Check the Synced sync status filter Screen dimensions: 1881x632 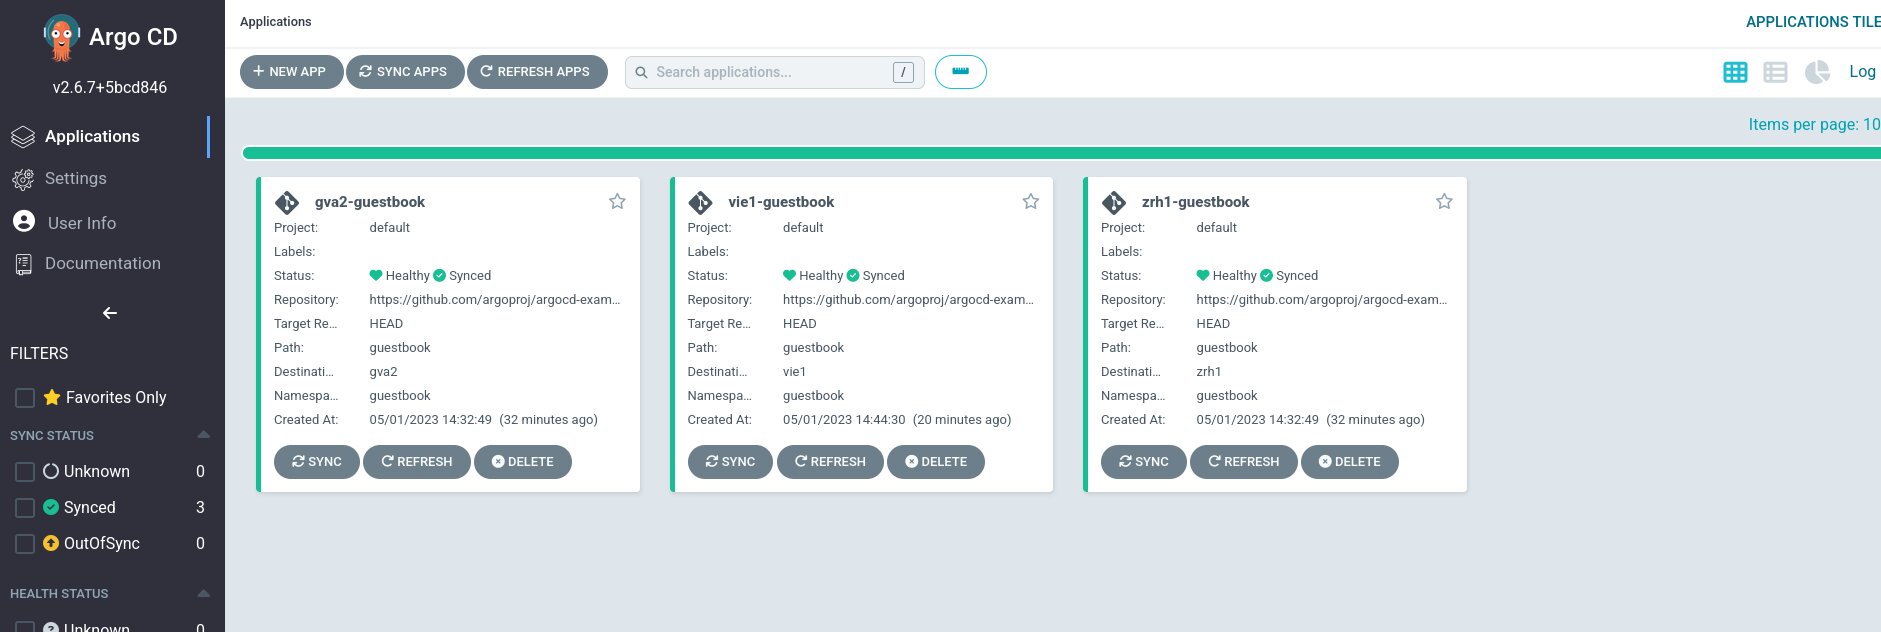25,508
